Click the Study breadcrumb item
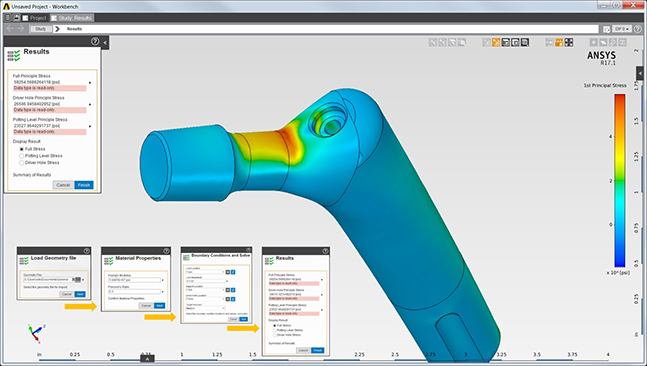 40,29
